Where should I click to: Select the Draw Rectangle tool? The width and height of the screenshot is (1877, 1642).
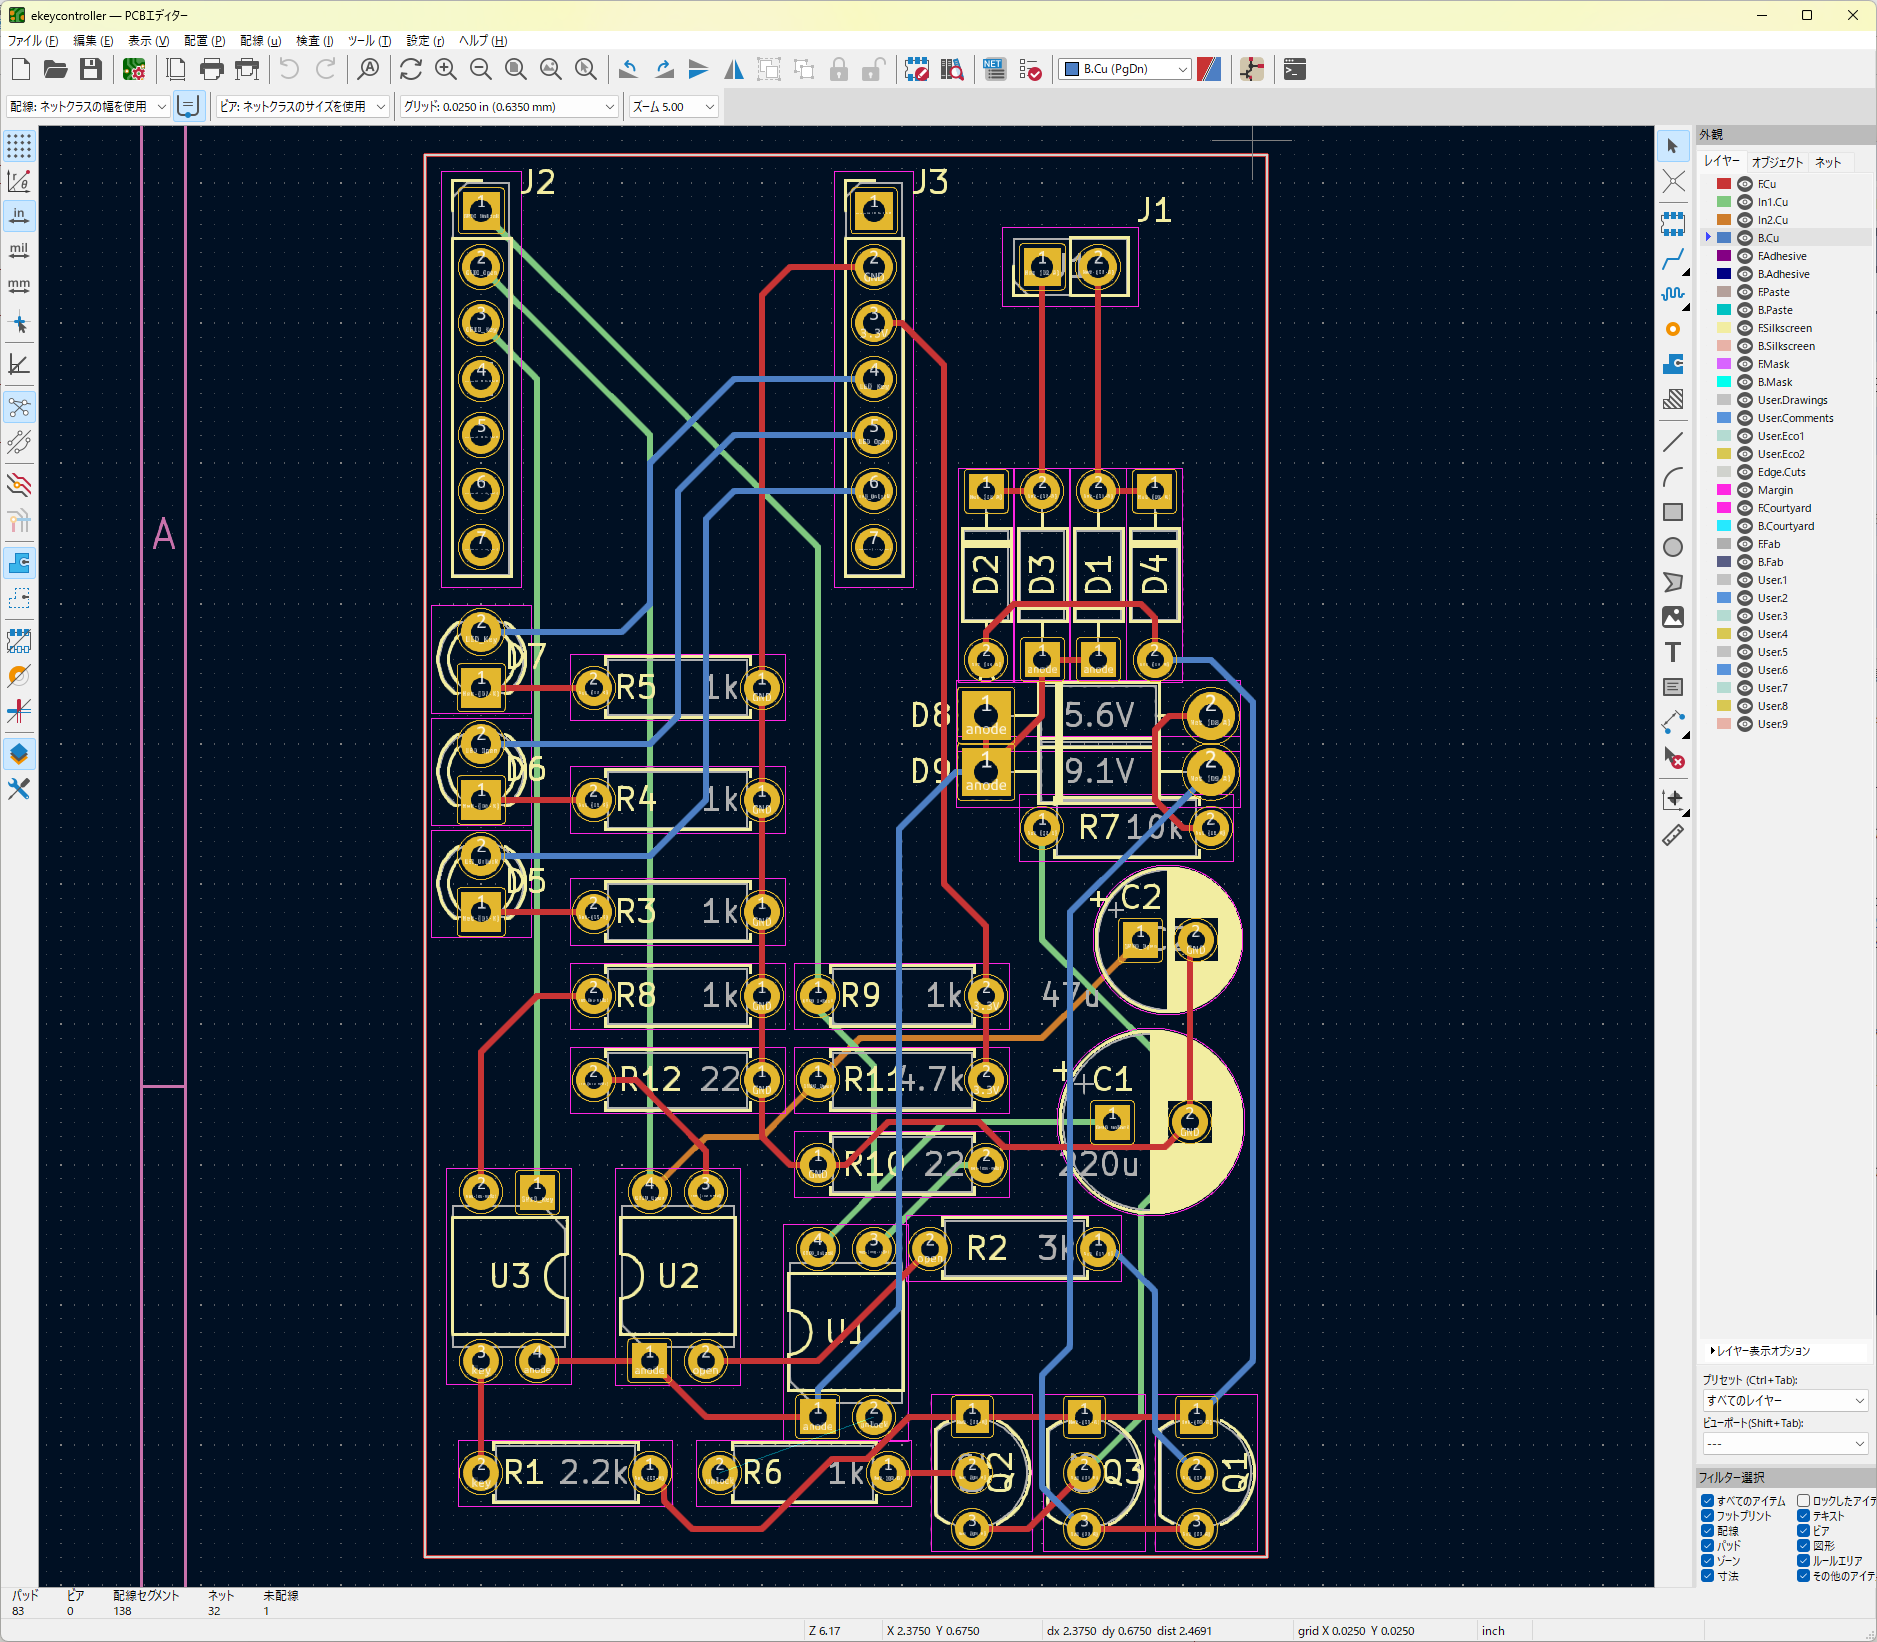point(1672,512)
